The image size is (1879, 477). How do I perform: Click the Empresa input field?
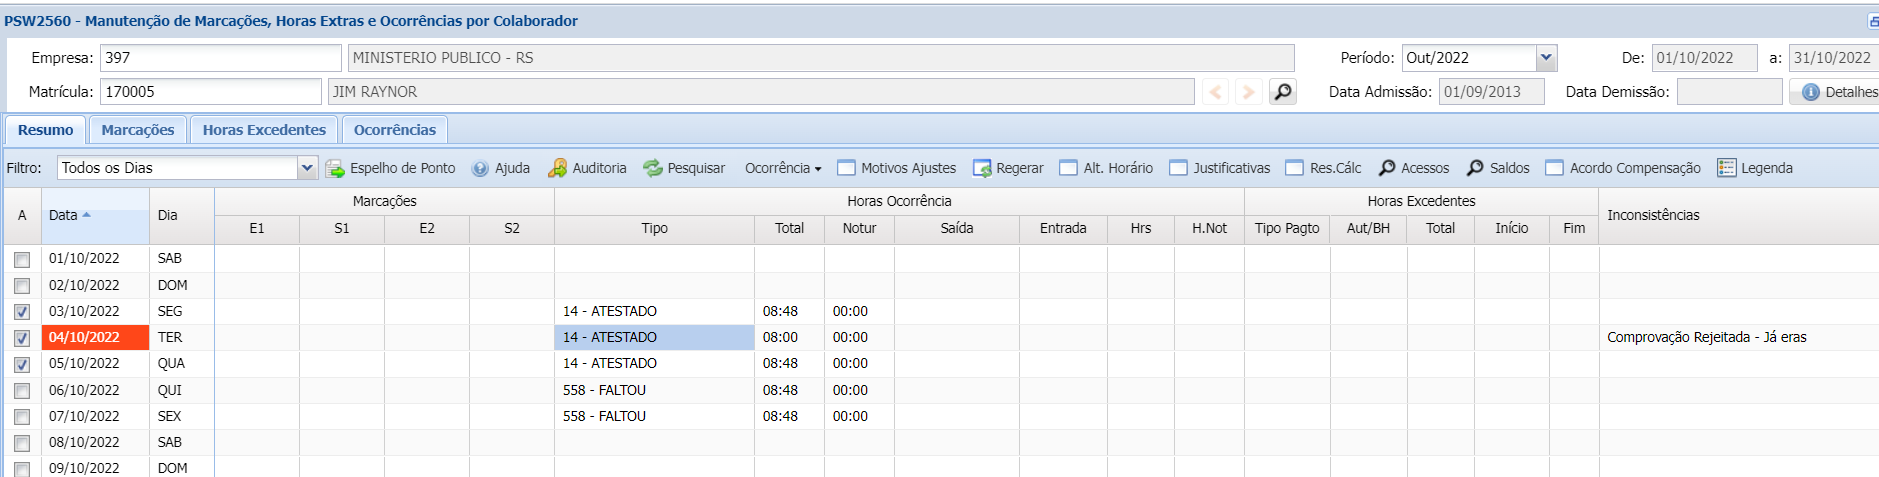click(220, 58)
